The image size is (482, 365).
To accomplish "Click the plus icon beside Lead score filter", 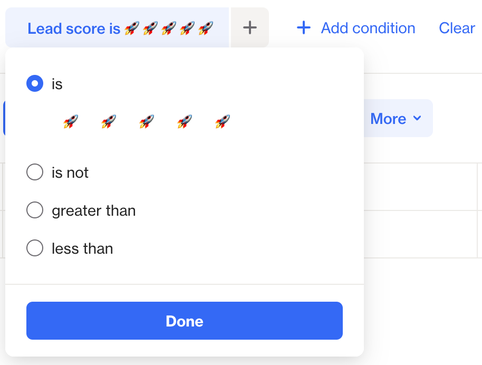I will point(250,28).
